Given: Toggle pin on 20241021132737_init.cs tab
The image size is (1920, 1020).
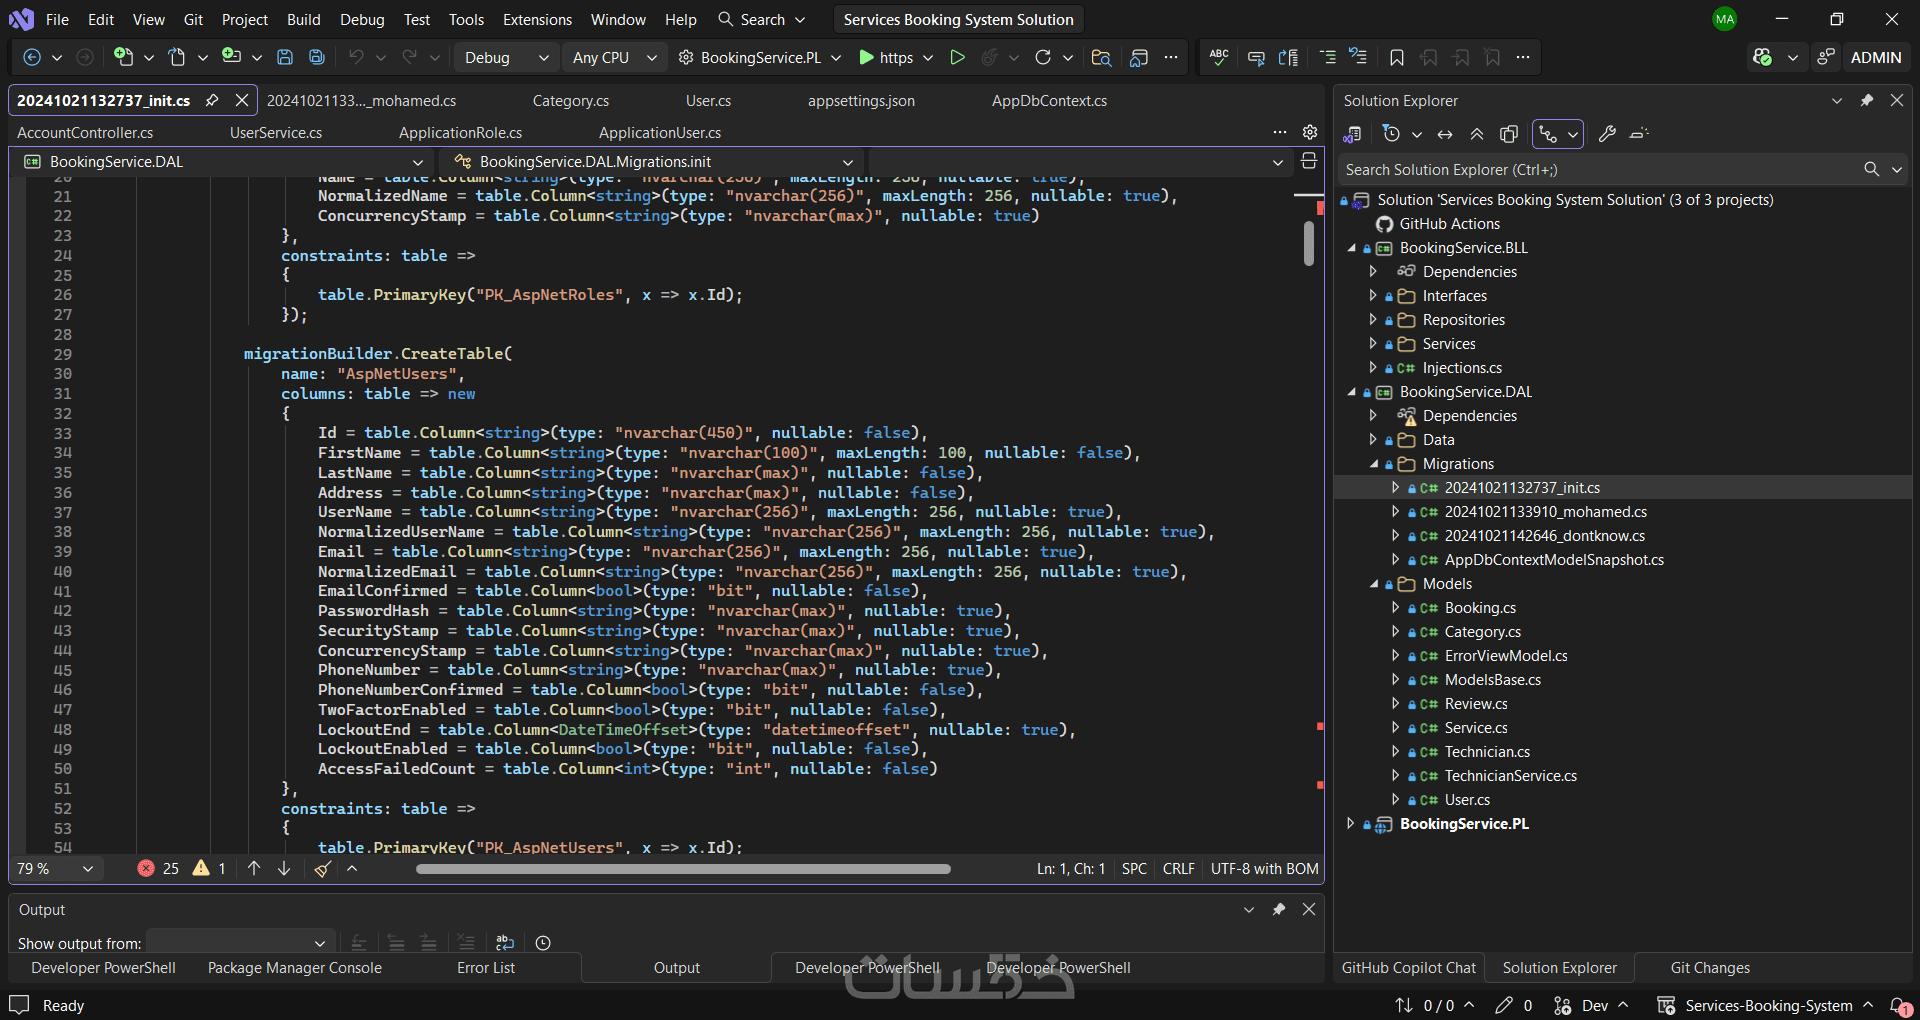Looking at the screenshot, I should (212, 100).
